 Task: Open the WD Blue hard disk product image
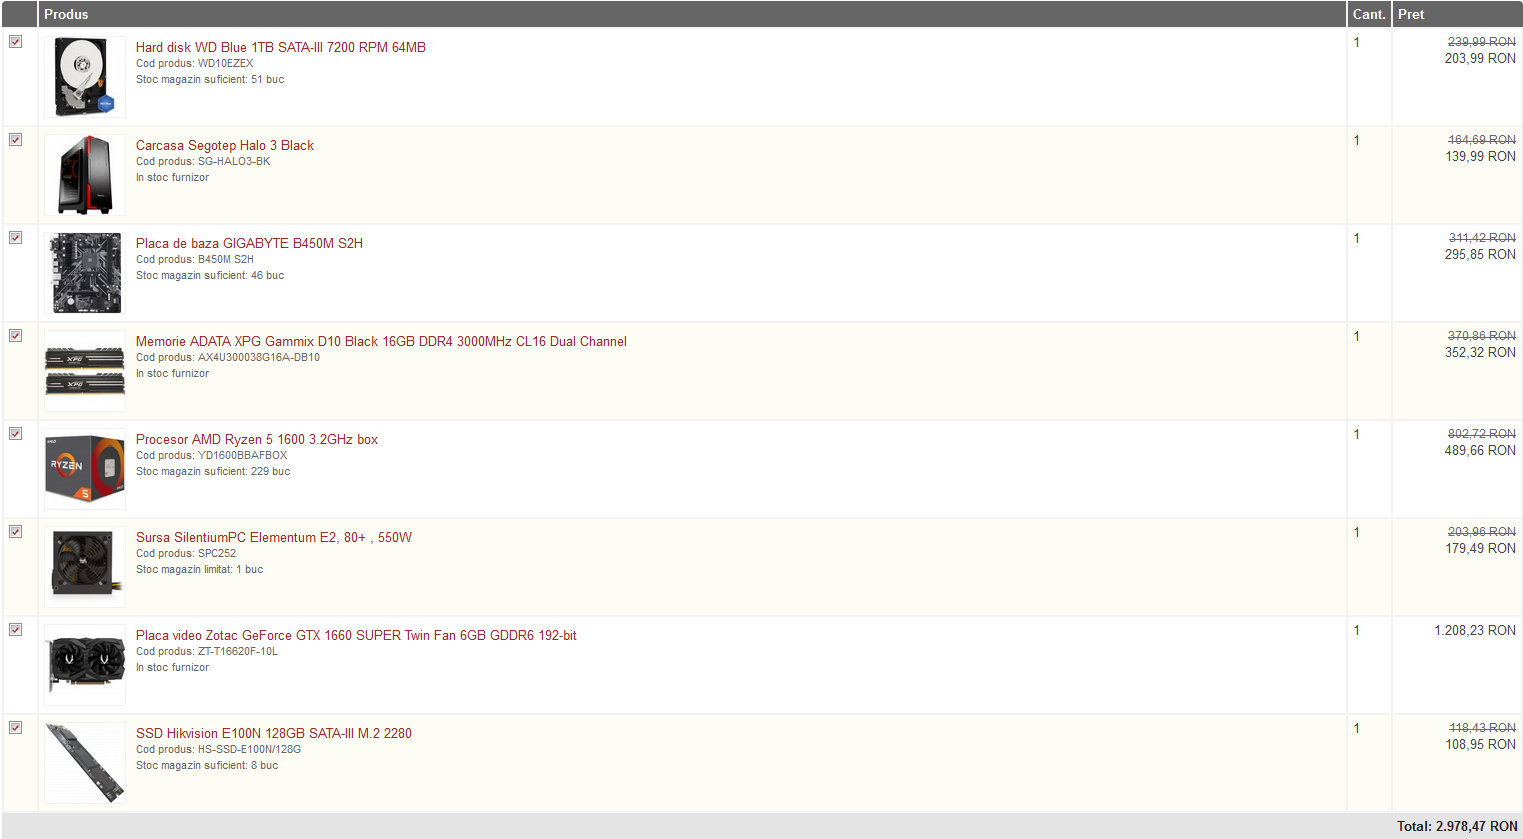(85, 77)
